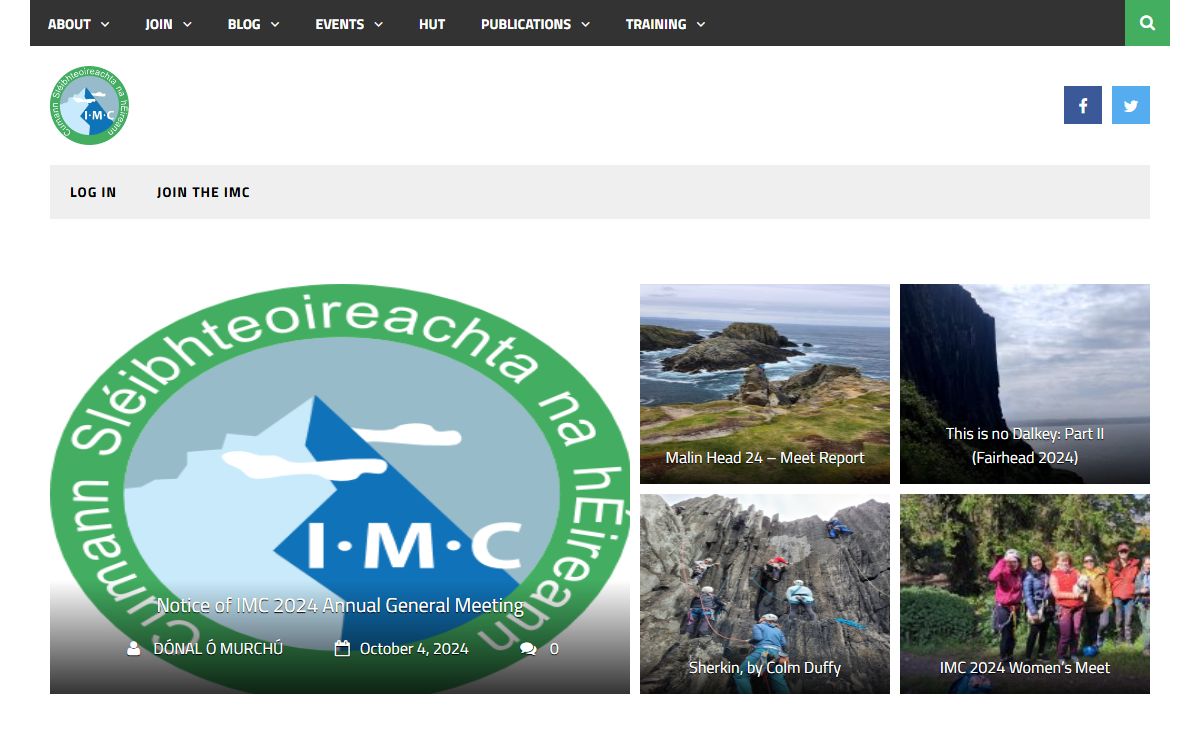Click the LOG IN link
Viewport: 1200px width, 740px height.
(93, 192)
